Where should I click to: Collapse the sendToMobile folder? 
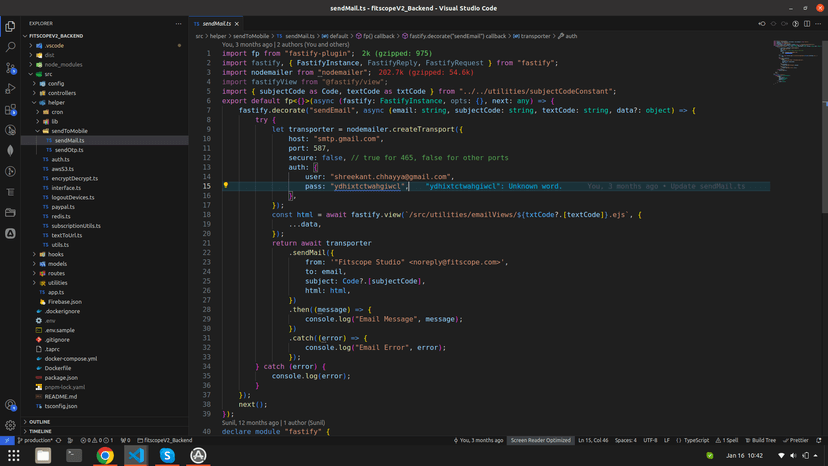pos(105,131)
